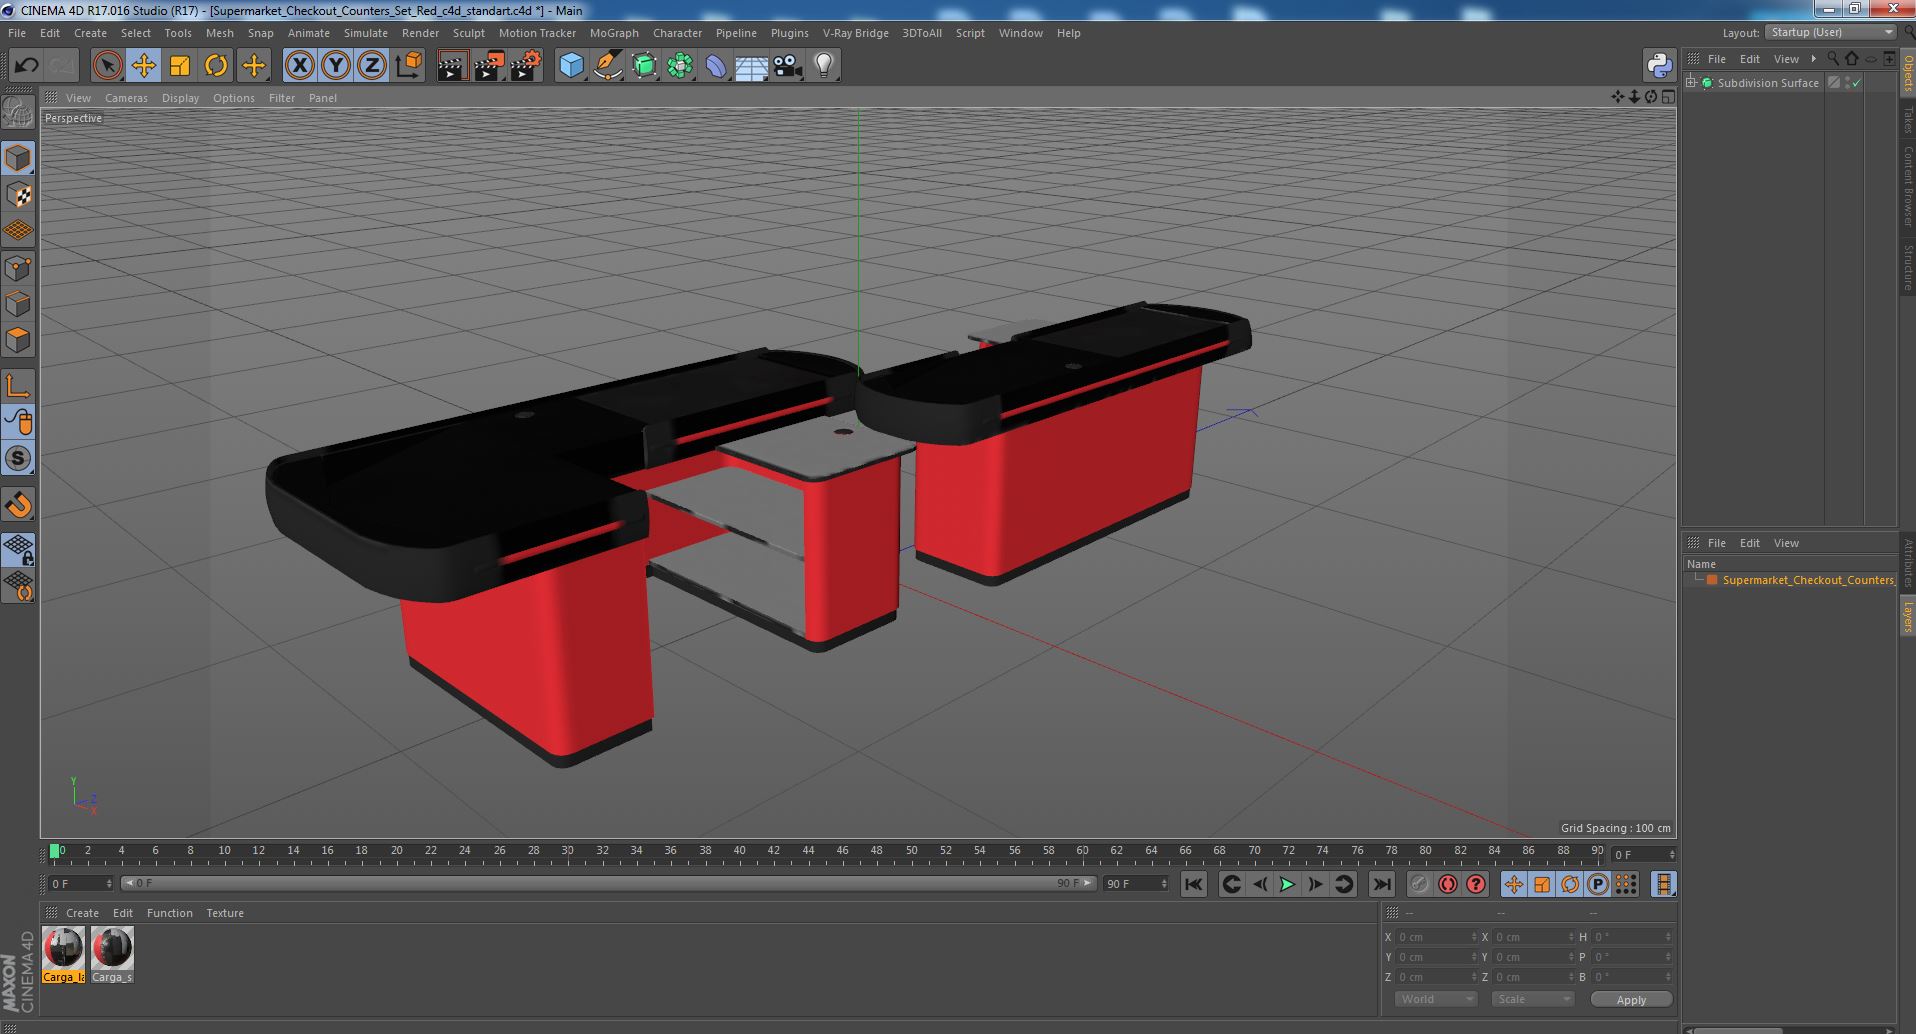Click the timeline preview range slider

pyautogui.click(x=608, y=884)
